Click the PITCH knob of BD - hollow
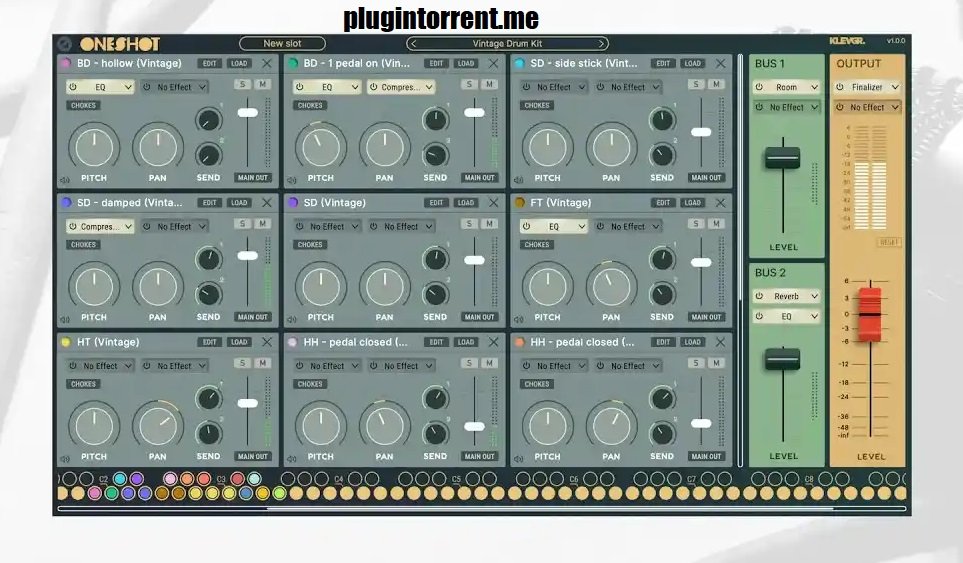 click(x=94, y=147)
